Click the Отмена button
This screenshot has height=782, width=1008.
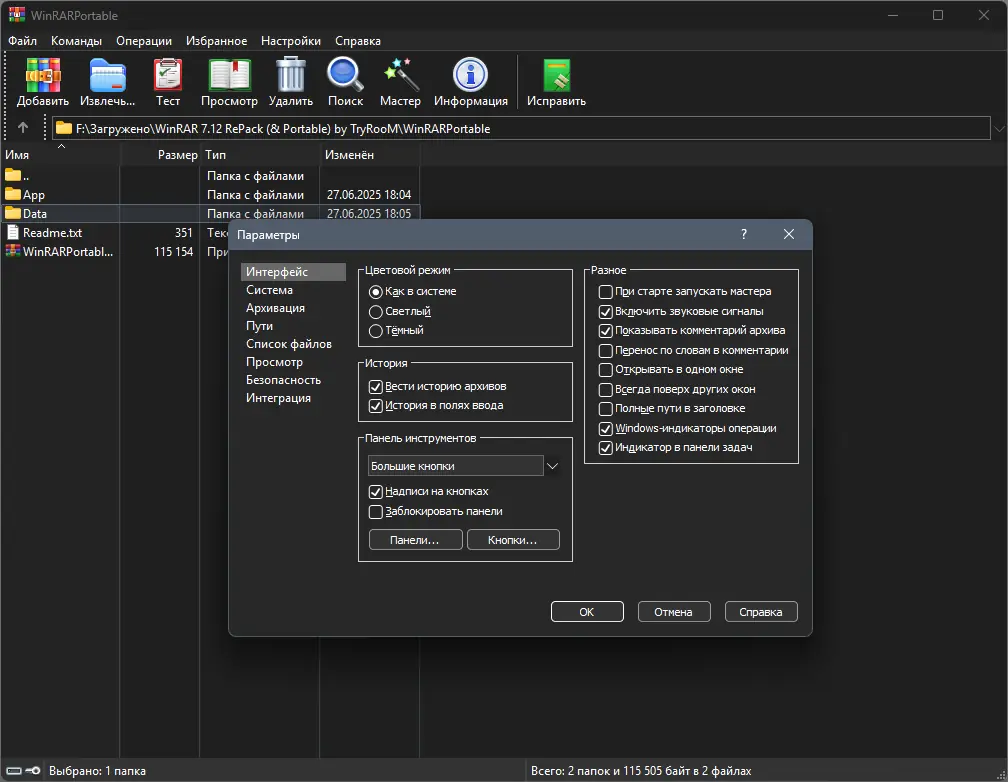[674, 612]
